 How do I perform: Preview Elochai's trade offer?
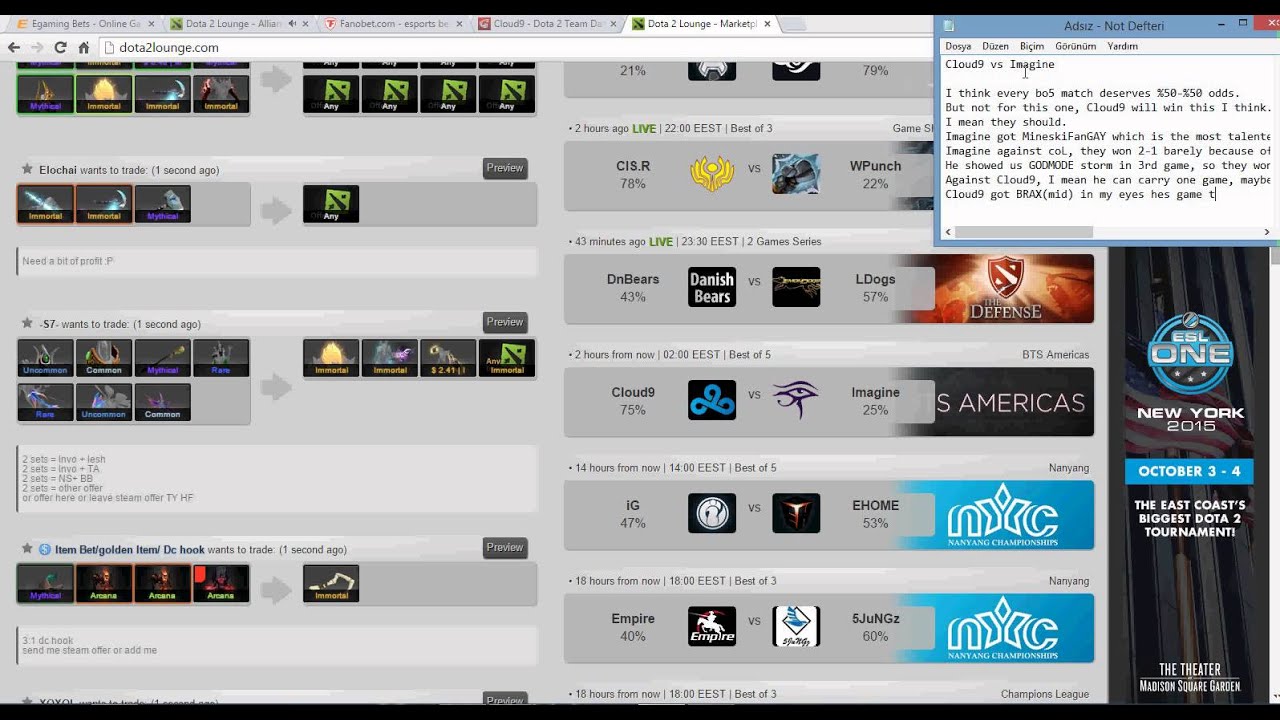click(505, 168)
